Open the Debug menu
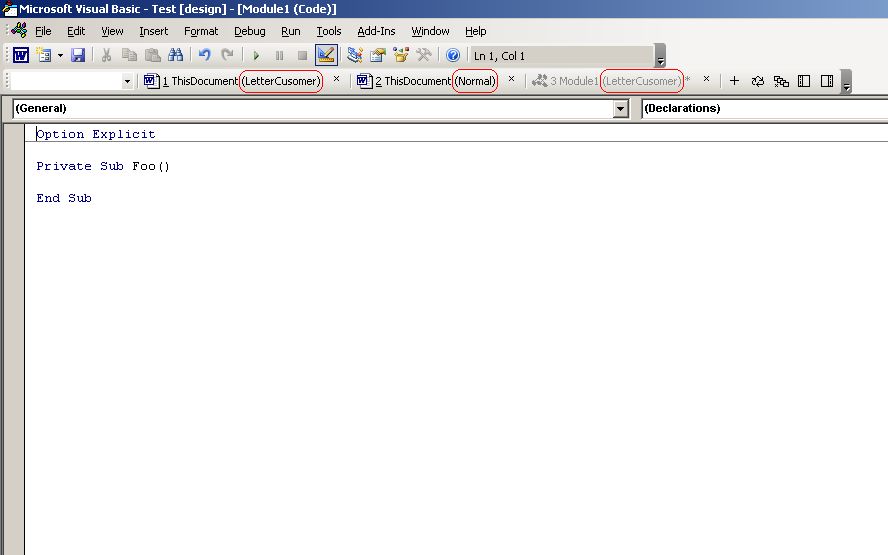 [250, 31]
